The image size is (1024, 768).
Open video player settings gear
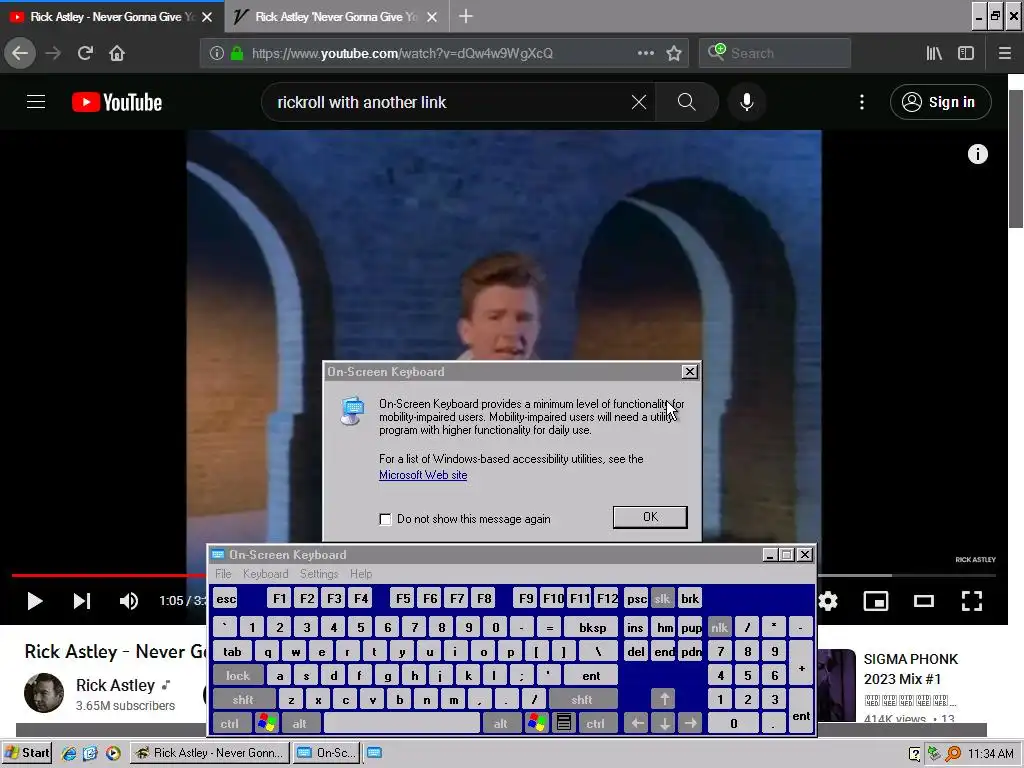point(827,601)
